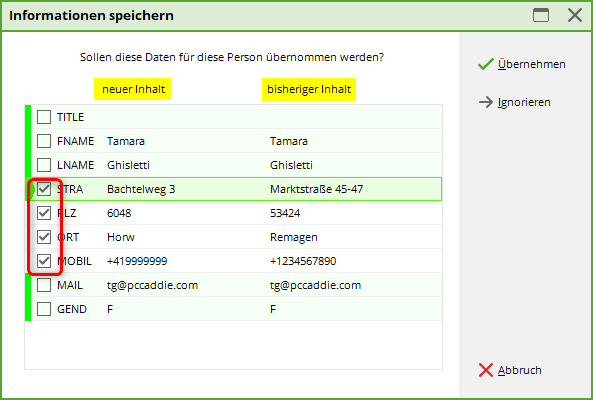
Task: Click the yellow neuer Inhalt column header
Action: pyautogui.click(x=132, y=89)
